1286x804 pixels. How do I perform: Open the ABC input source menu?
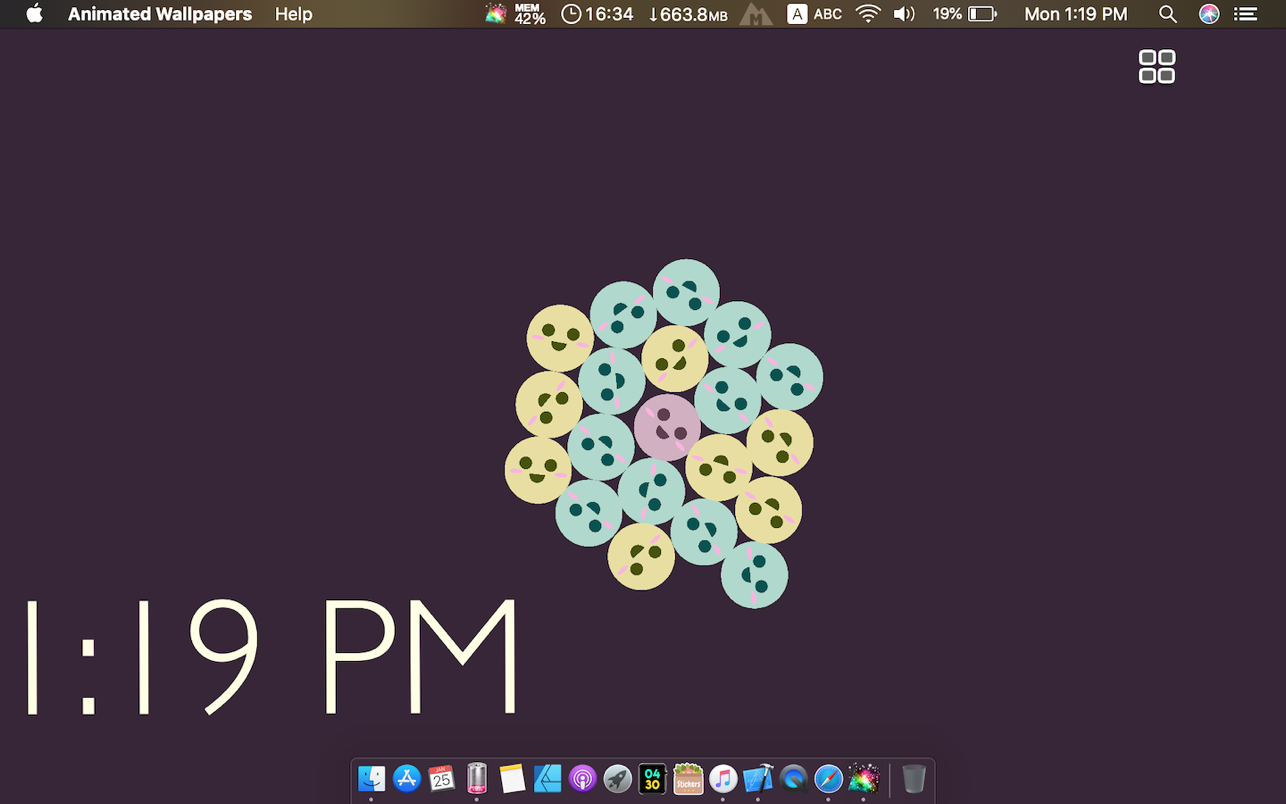815,14
